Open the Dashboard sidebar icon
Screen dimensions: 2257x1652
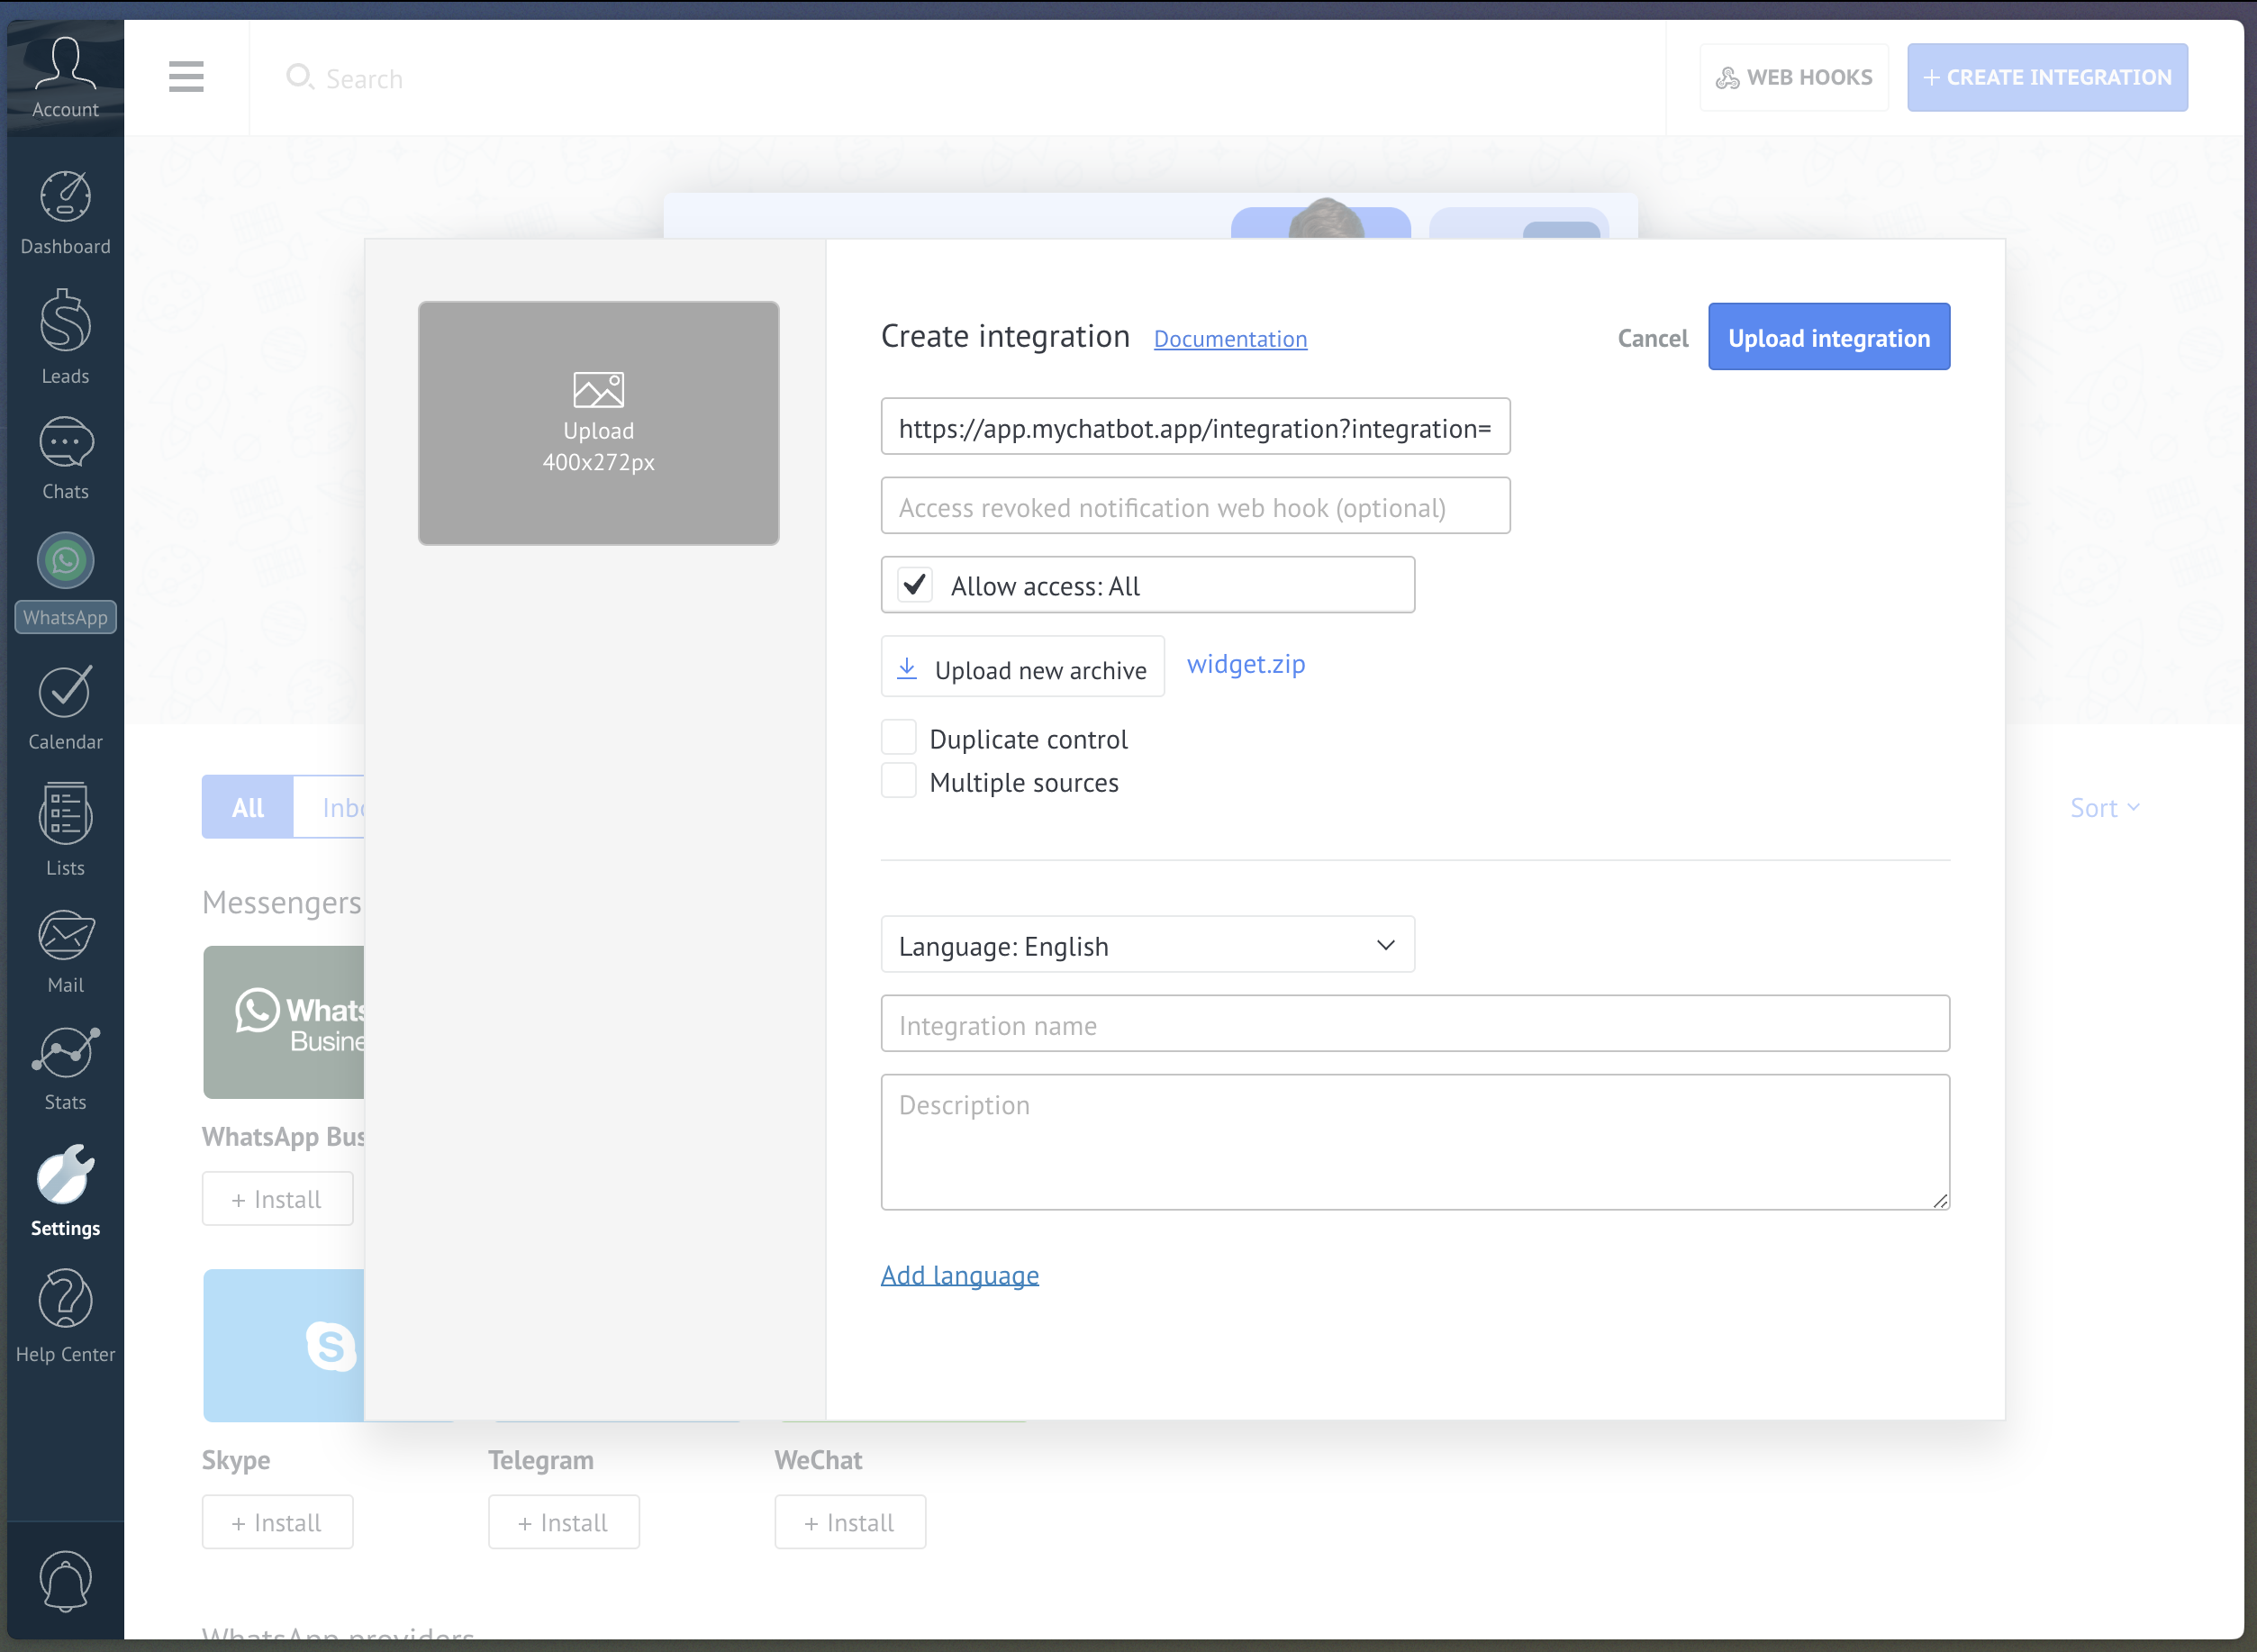(x=65, y=197)
